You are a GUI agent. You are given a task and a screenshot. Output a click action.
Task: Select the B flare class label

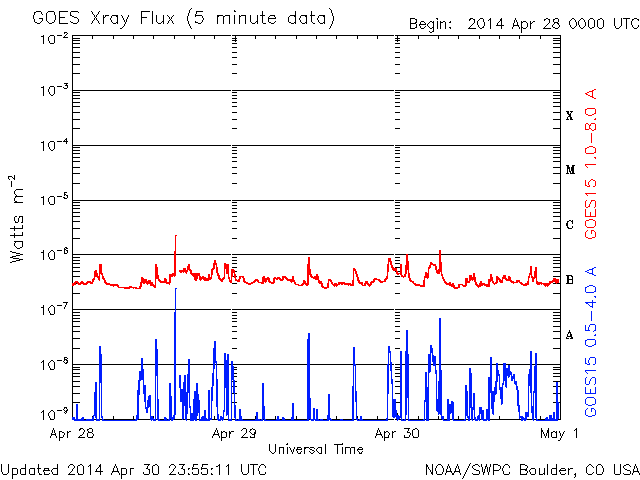(x=570, y=280)
